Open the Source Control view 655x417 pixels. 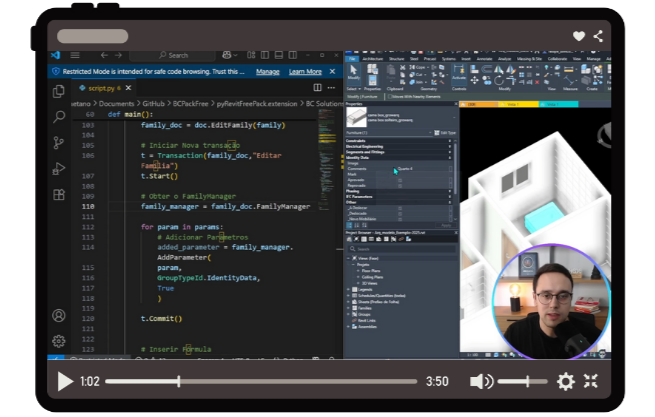pos(59,142)
